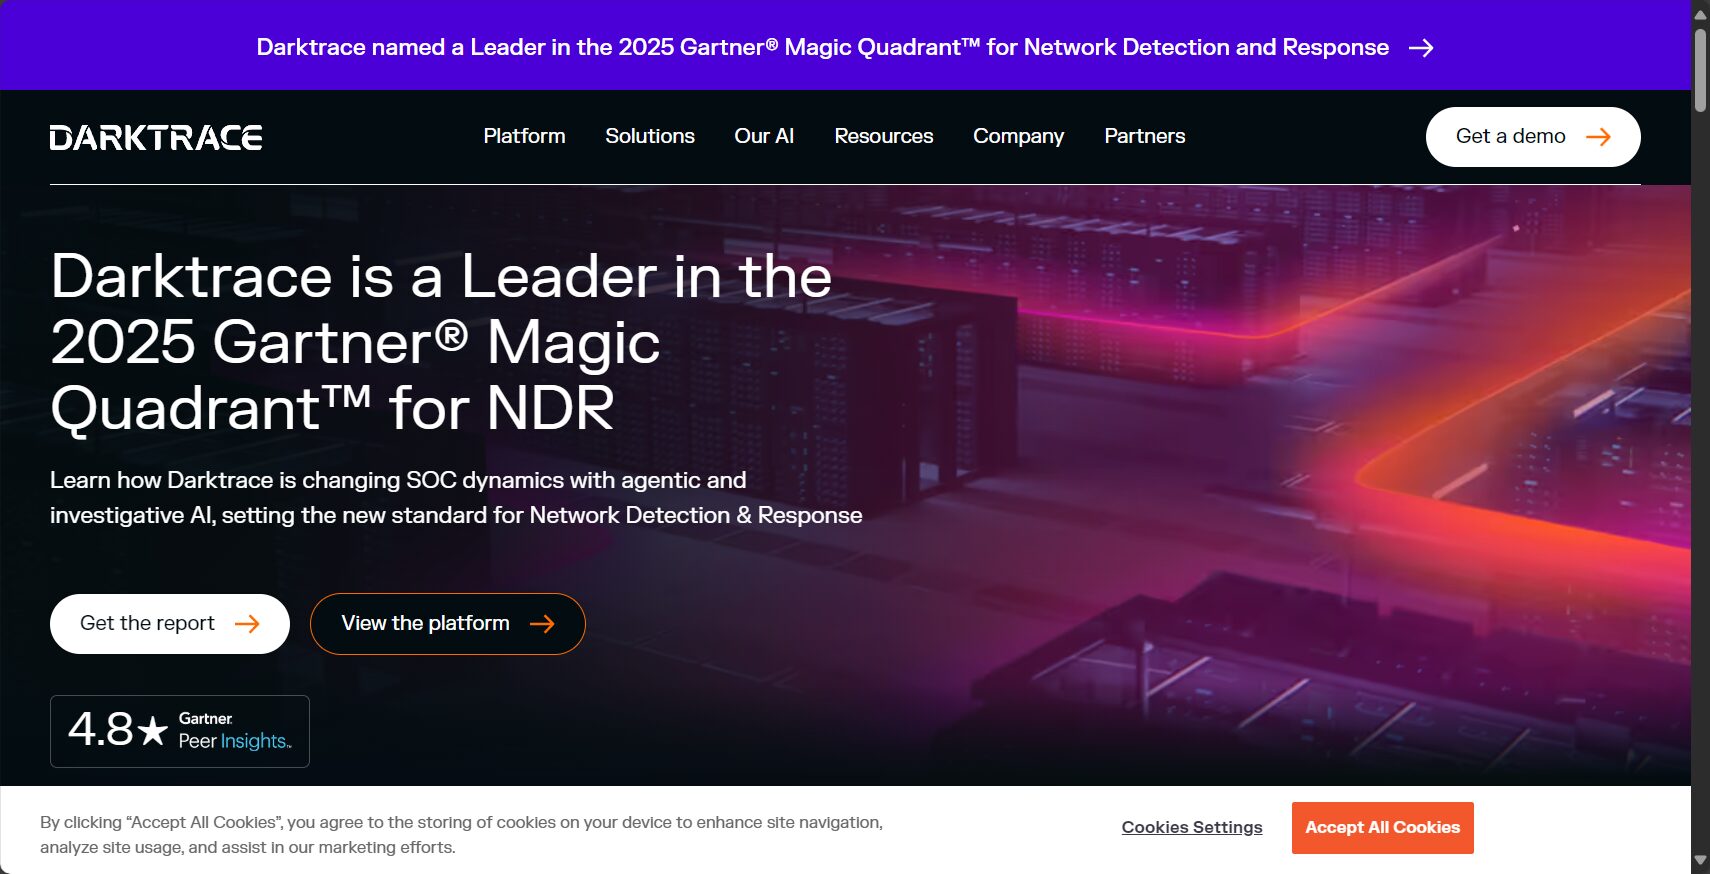Click the arrow icon in the purple announcement banner

[x=1421, y=48]
